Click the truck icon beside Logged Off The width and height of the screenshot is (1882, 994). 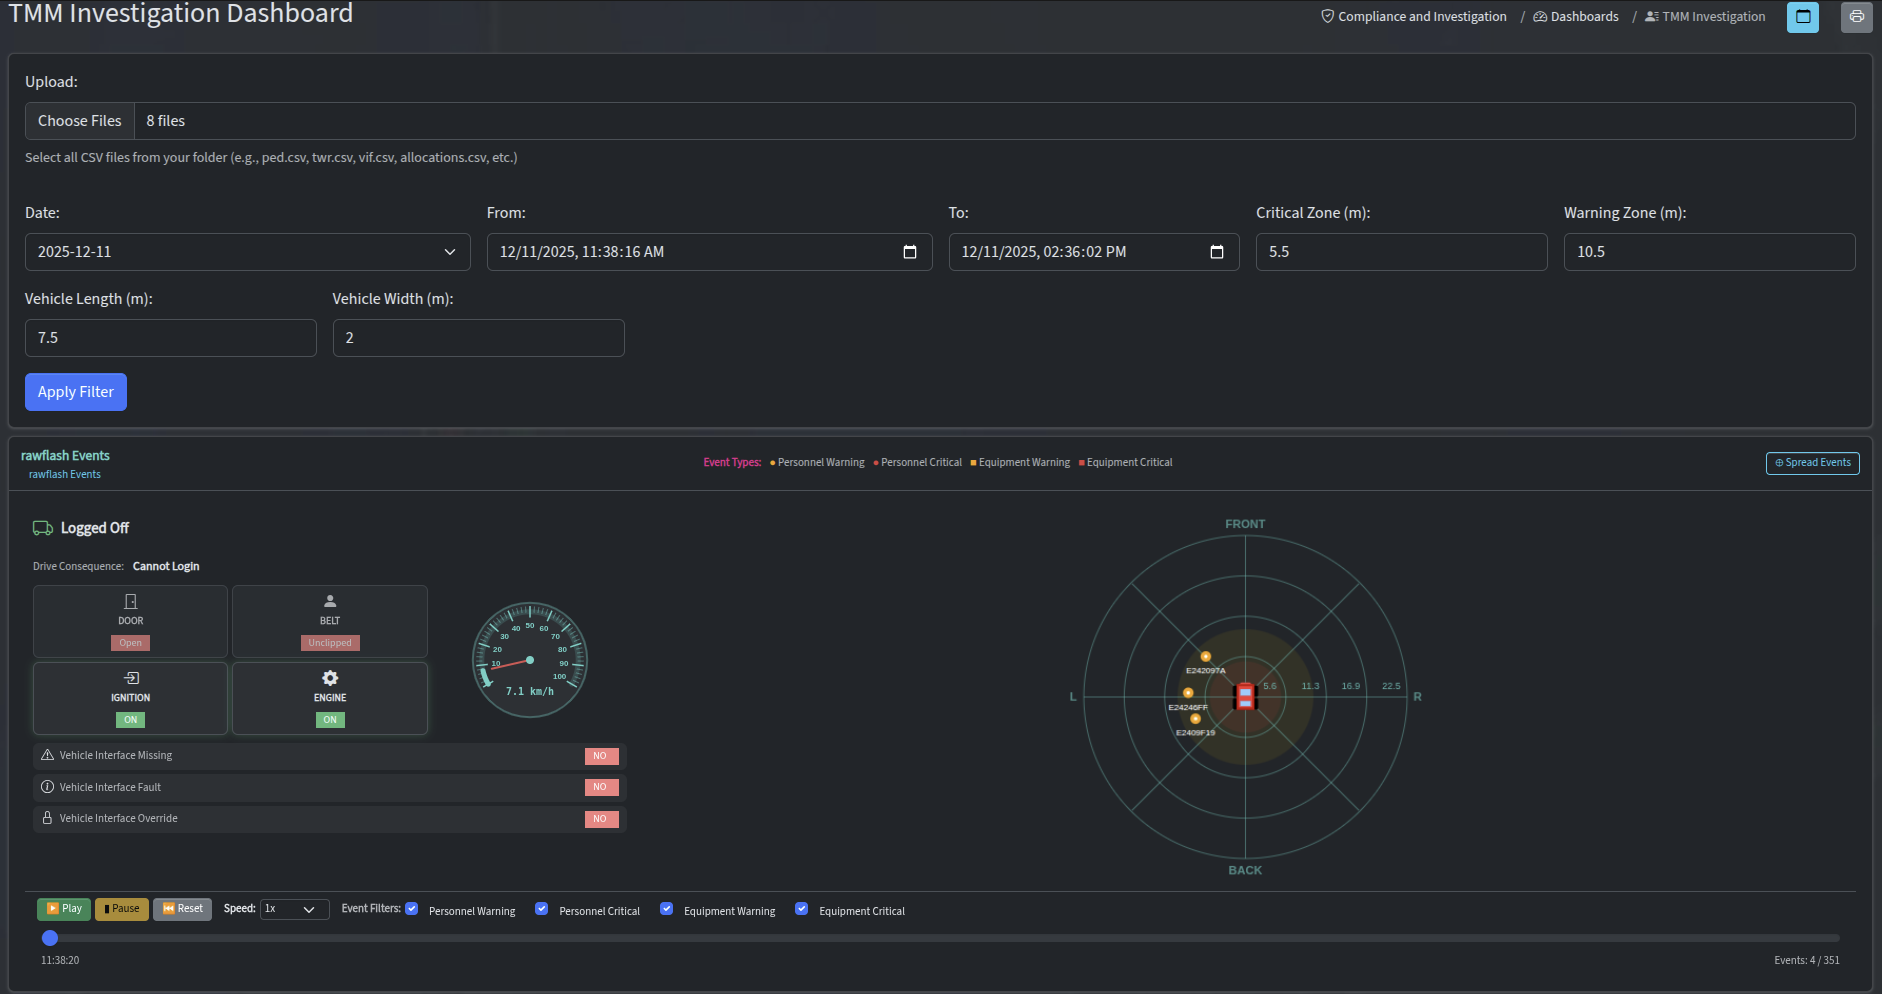point(43,528)
